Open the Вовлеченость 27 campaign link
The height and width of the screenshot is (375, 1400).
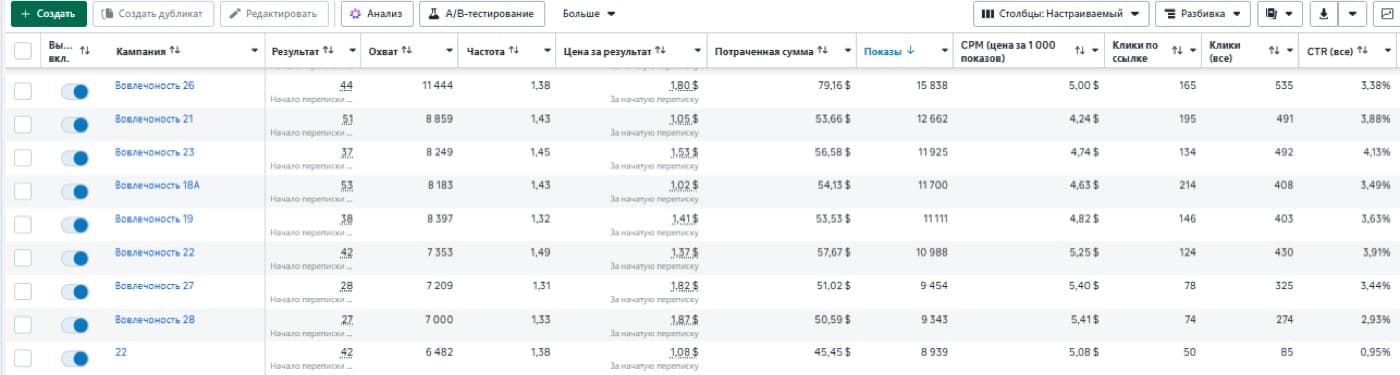pyautogui.click(x=154, y=285)
